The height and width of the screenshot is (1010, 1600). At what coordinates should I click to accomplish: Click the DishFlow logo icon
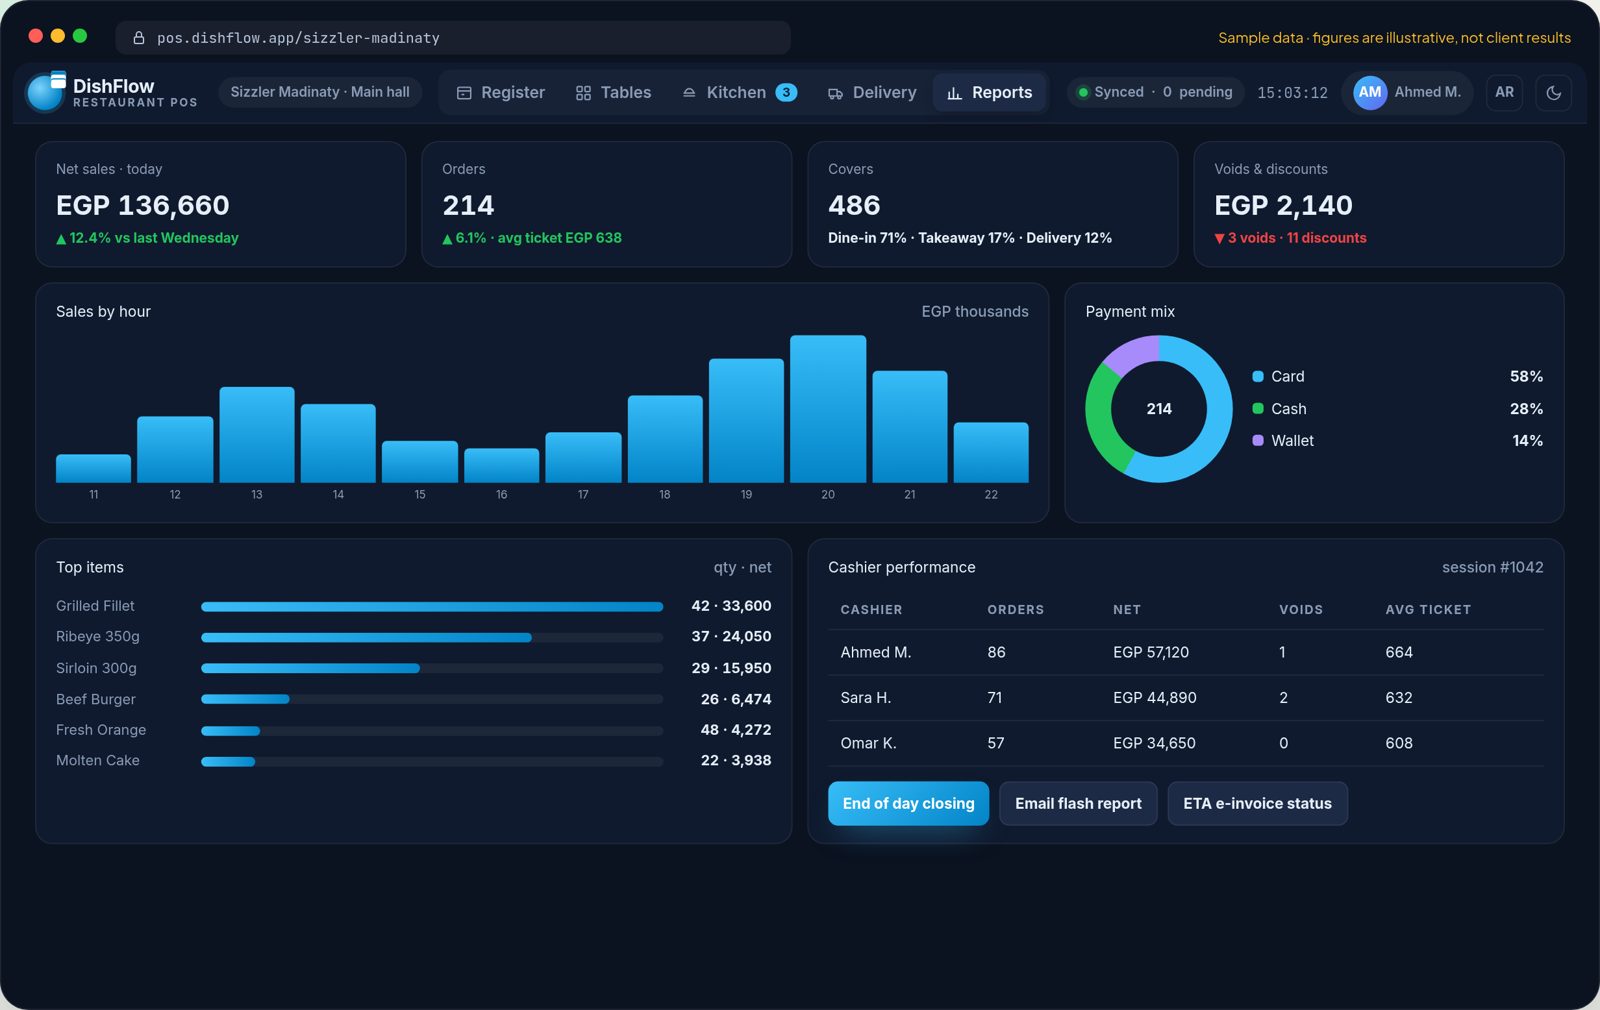(x=45, y=92)
